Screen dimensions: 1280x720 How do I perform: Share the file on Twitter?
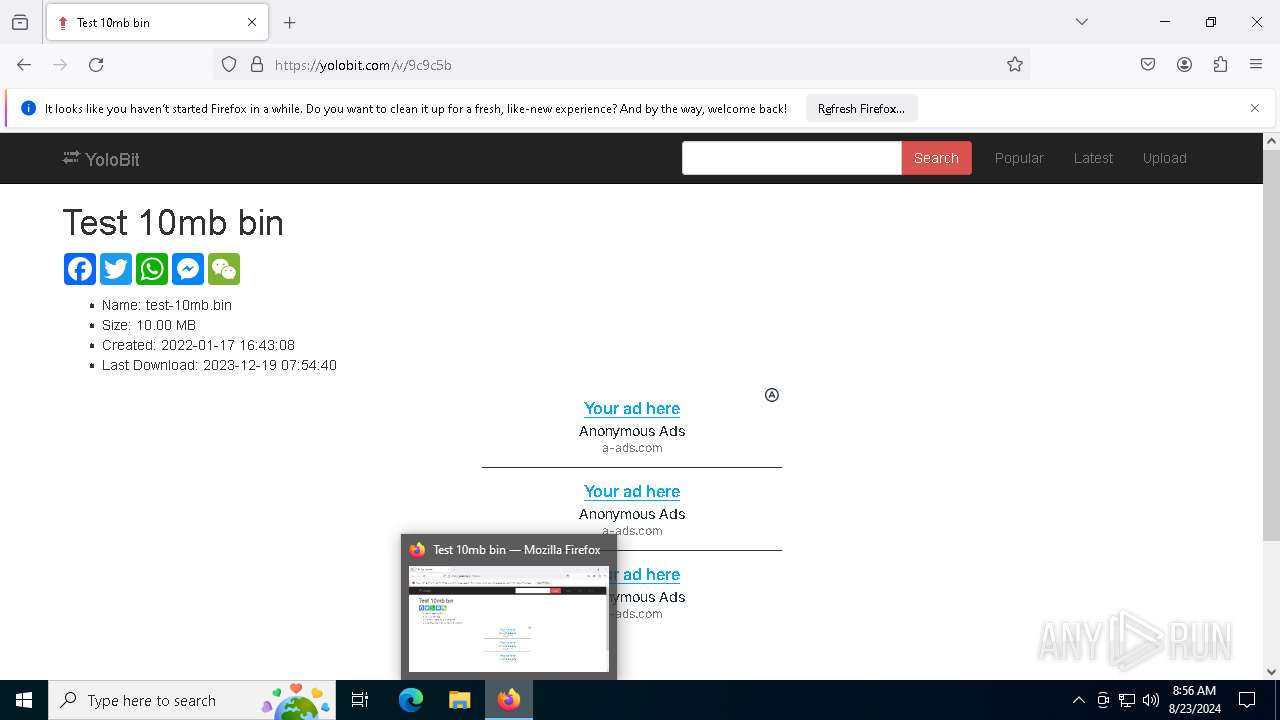click(116, 269)
